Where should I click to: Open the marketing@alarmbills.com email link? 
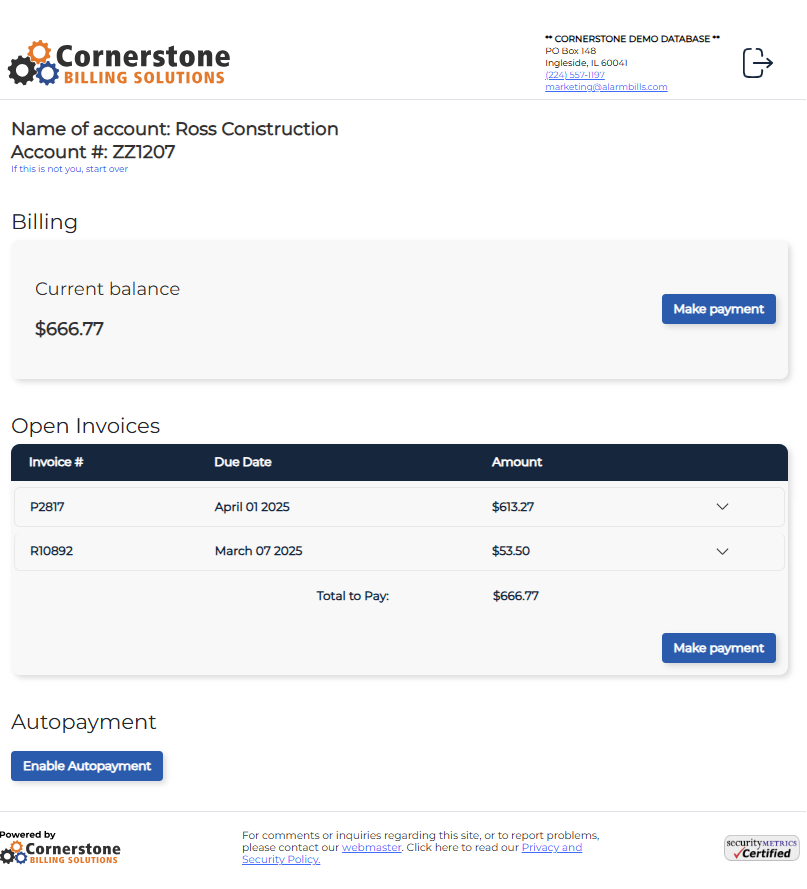point(606,87)
